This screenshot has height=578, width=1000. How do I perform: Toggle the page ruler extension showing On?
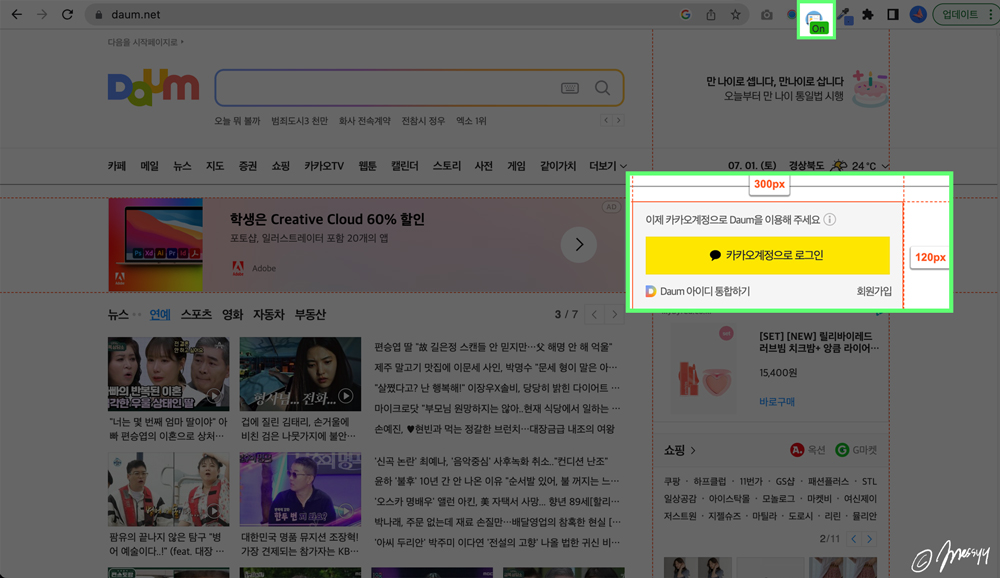pos(816,20)
